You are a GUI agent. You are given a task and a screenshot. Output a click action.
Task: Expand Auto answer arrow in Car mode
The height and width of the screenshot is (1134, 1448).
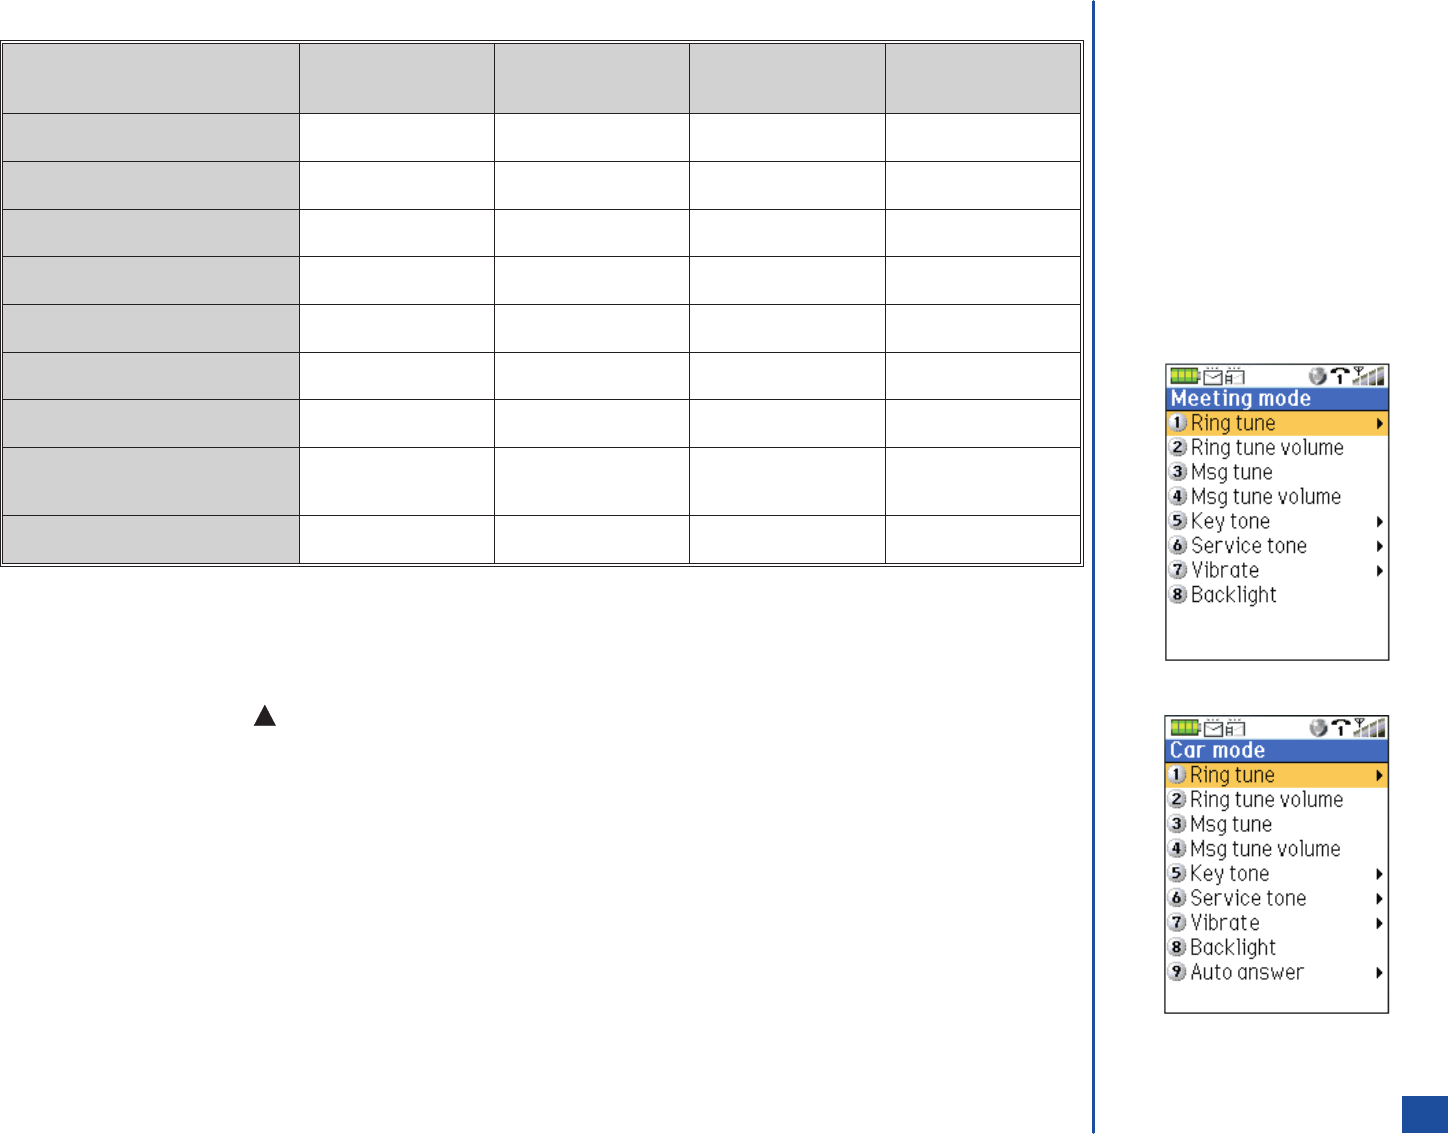pos(1379,972)
